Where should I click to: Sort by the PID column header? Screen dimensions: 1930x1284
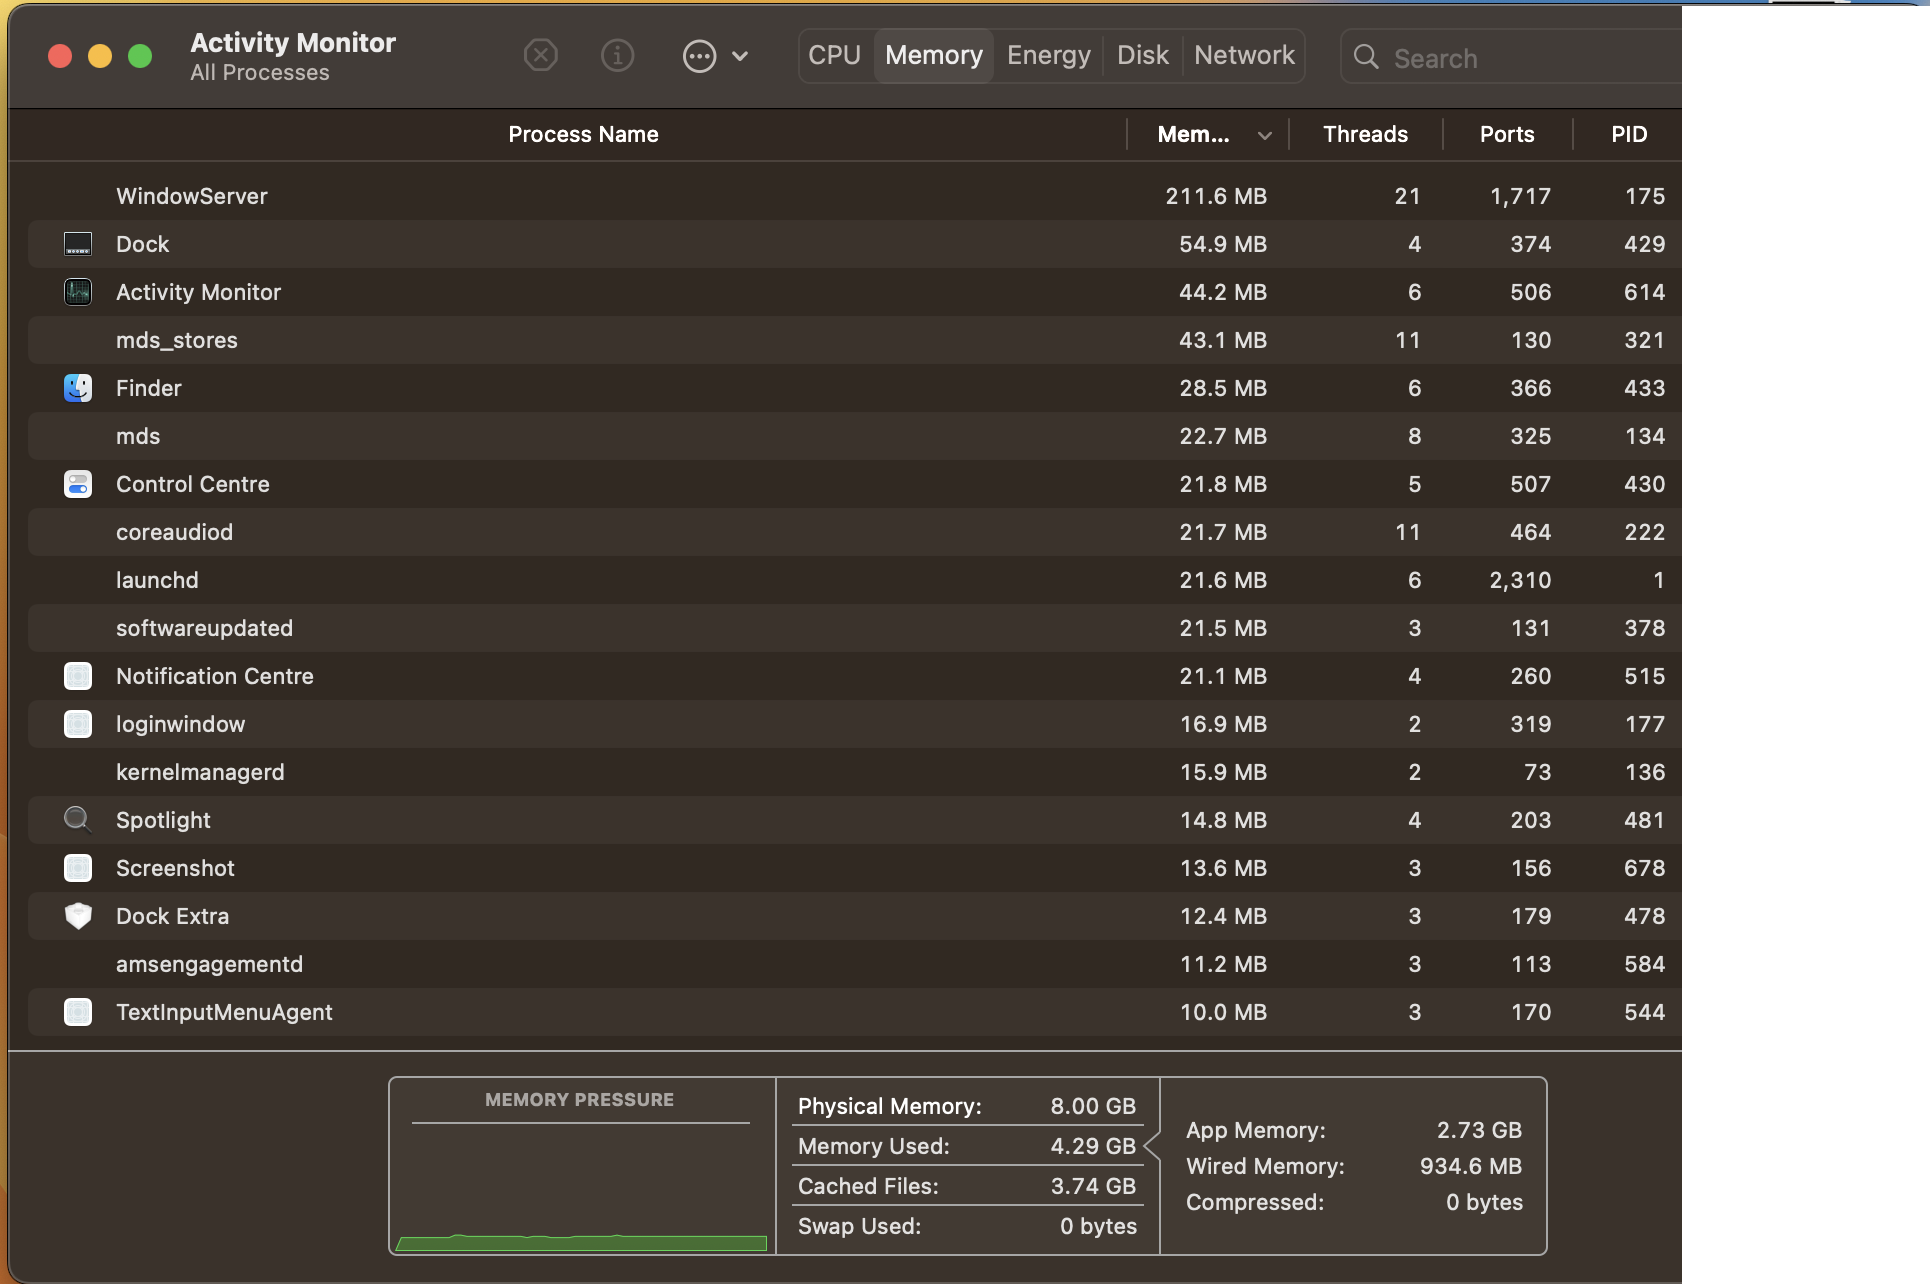coord(1628,134)
